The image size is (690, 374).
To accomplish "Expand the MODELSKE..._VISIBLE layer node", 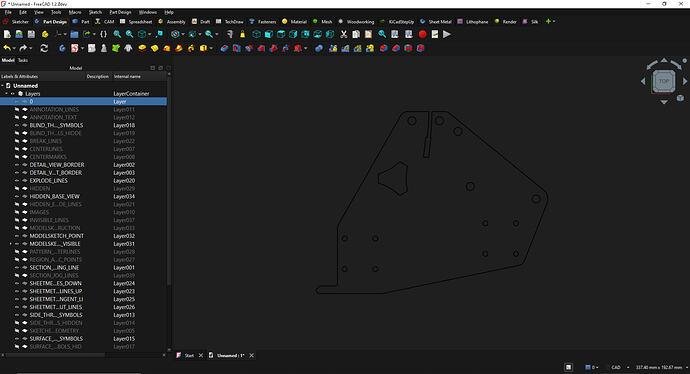I will click(x=11, y=244).
